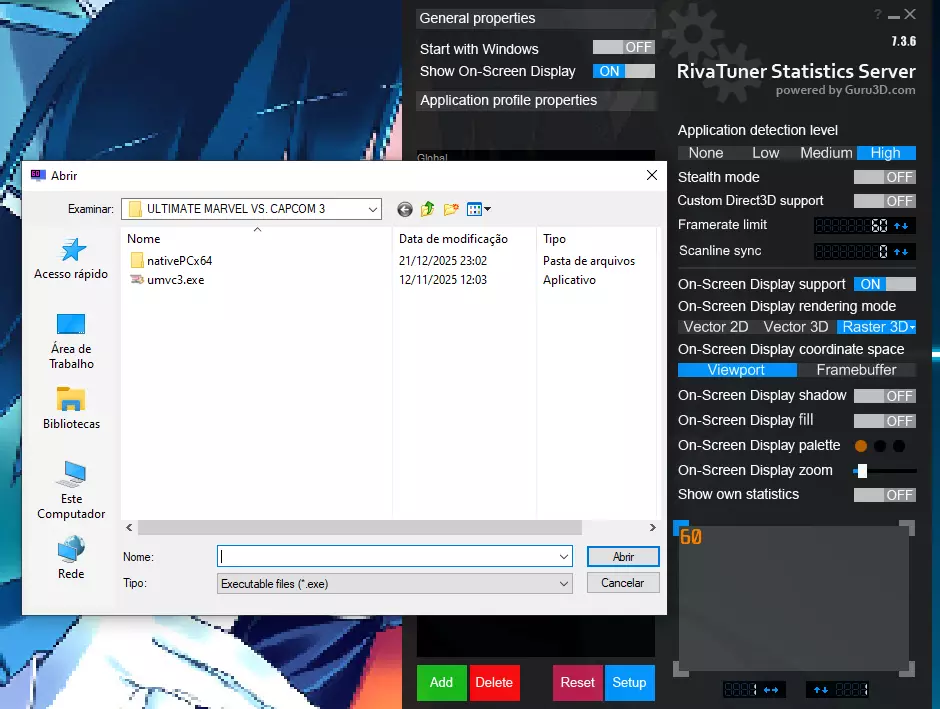Click the OSD preview top-right corner marker

908,528
